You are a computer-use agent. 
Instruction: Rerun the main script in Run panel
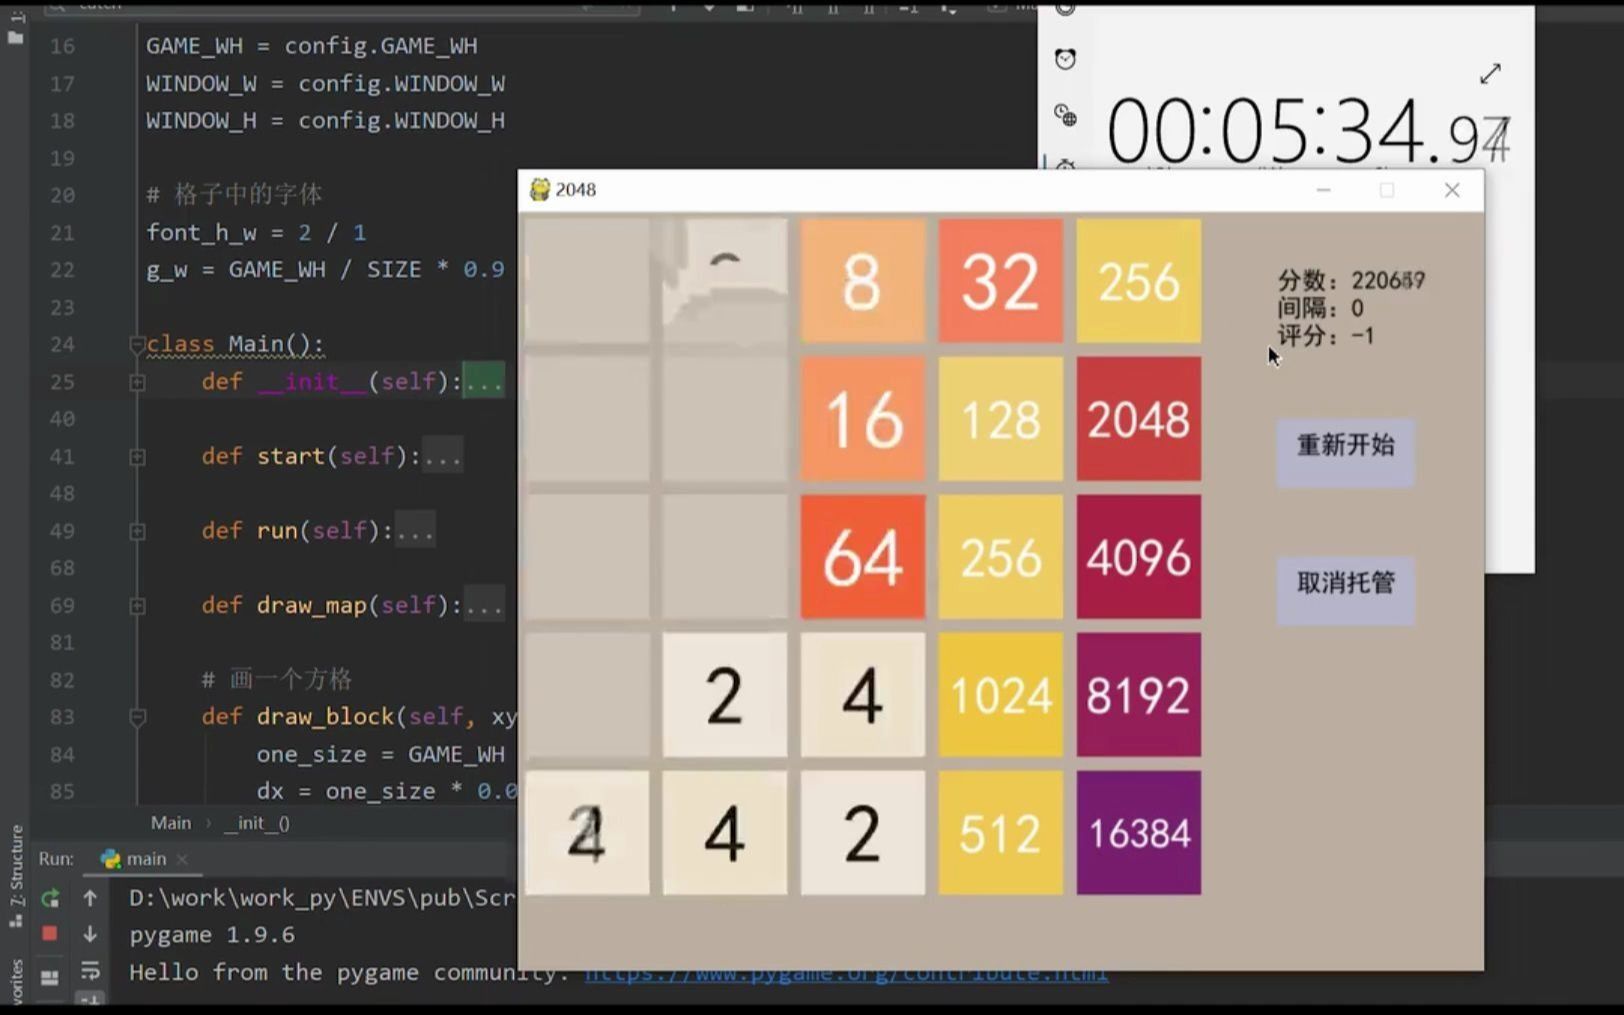tap(49, 898)
